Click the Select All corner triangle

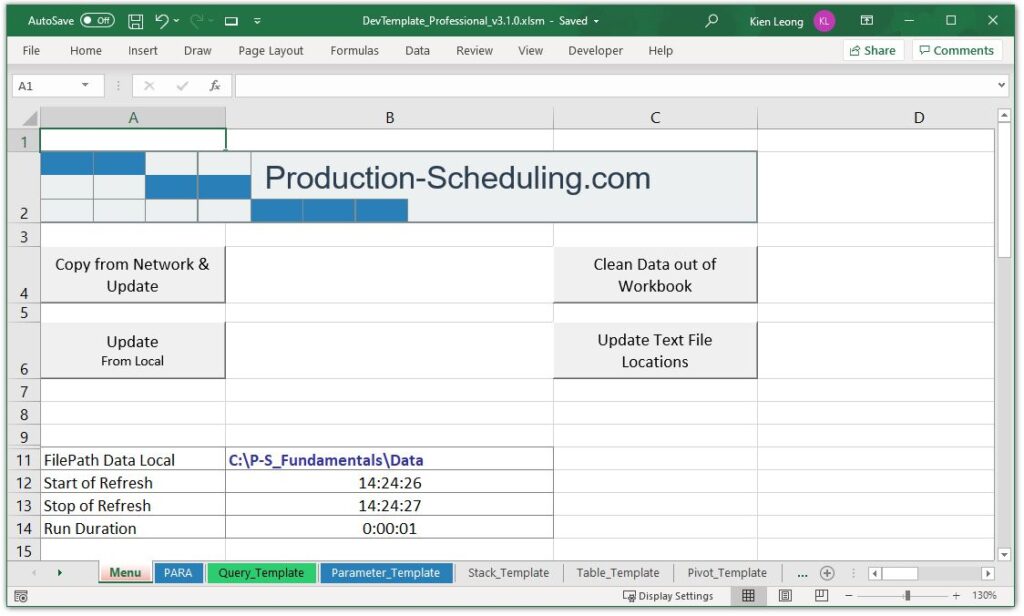pos(30,118)
